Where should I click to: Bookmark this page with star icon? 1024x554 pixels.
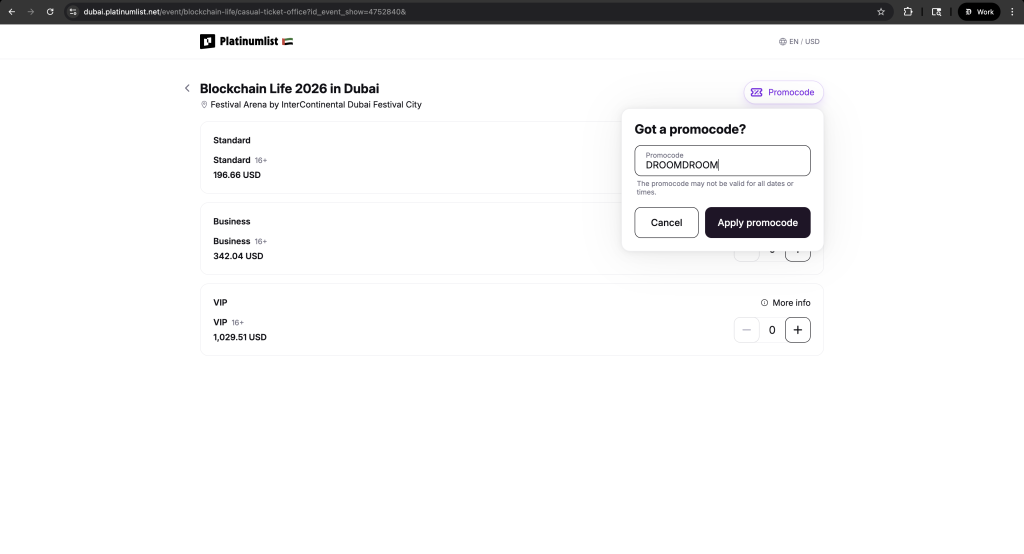click(x=881, y=12)
